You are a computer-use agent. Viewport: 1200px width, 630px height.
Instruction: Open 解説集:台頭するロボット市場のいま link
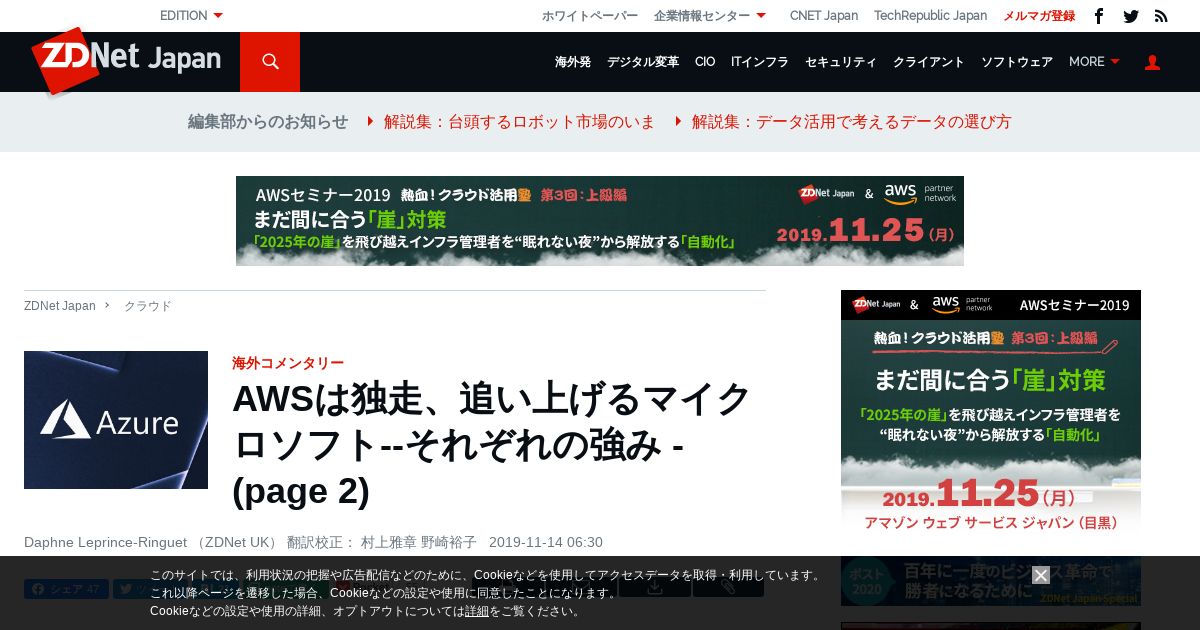pyautogui.click(x=519, y=122)
